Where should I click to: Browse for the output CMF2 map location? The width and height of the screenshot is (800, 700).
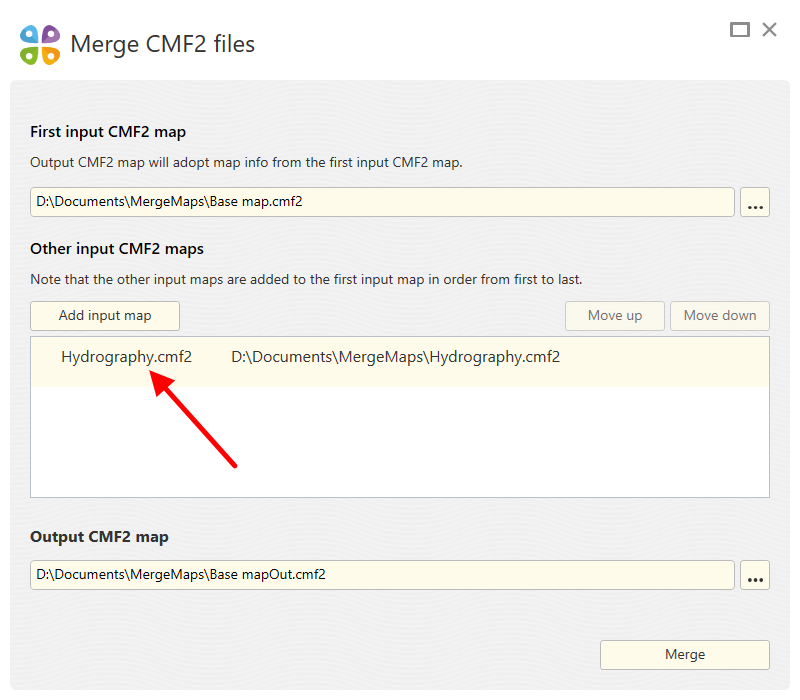(x=755, y=575)
